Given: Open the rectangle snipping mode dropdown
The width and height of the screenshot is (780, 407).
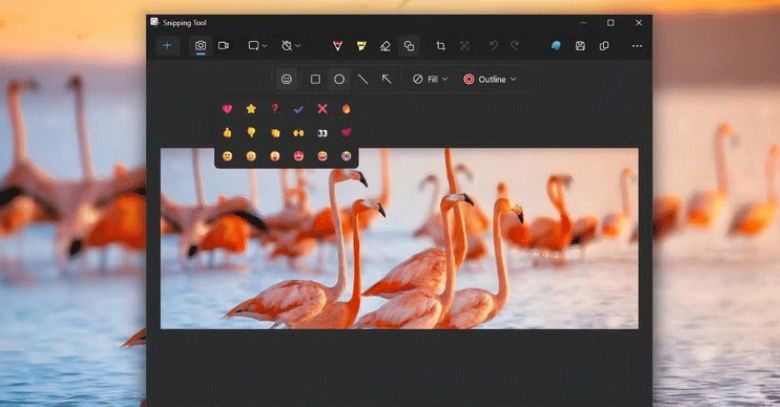Looking at the screenshot, I should tap(258, 46).
